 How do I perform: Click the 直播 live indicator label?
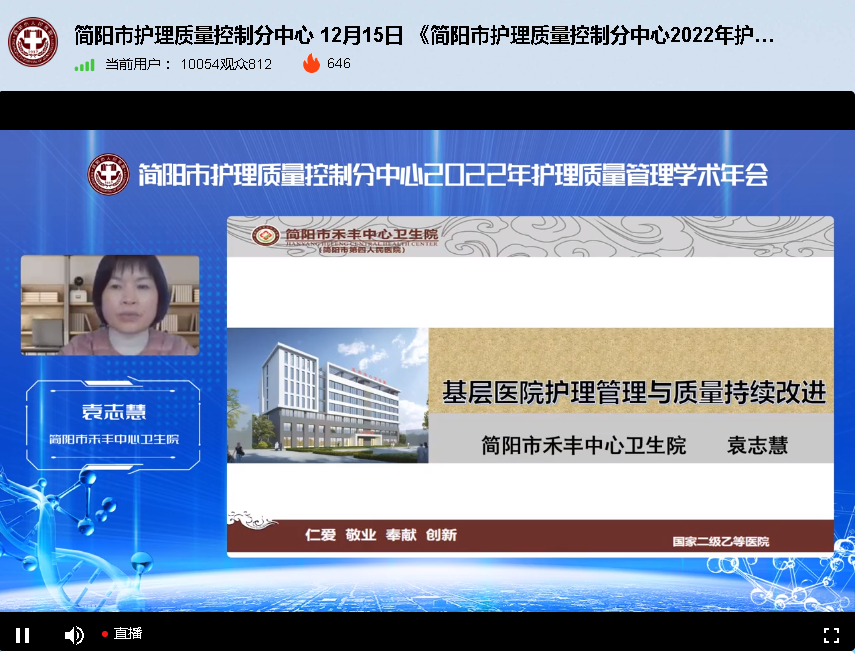coord(128,633)
